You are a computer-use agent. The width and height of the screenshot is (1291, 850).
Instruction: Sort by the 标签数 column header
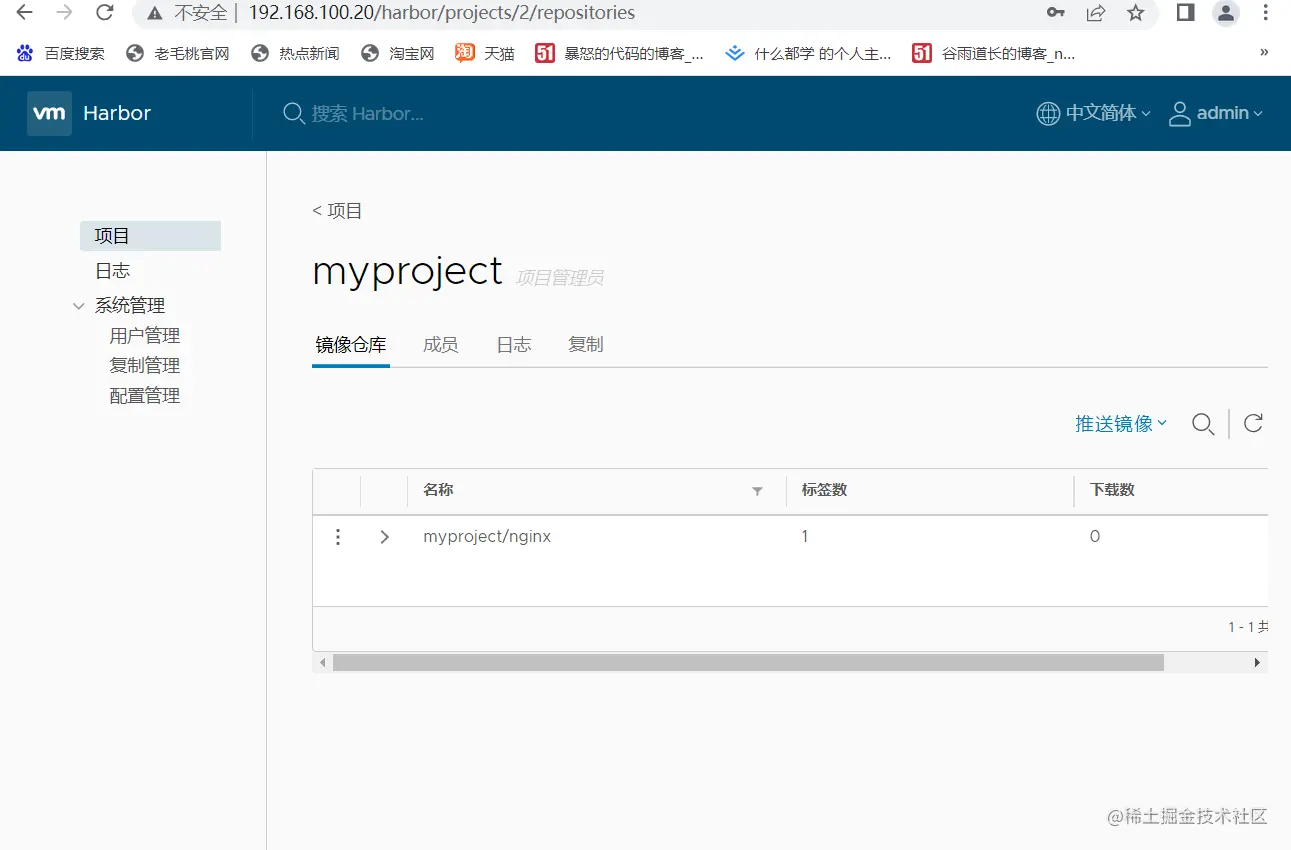(x=824, y=490)
